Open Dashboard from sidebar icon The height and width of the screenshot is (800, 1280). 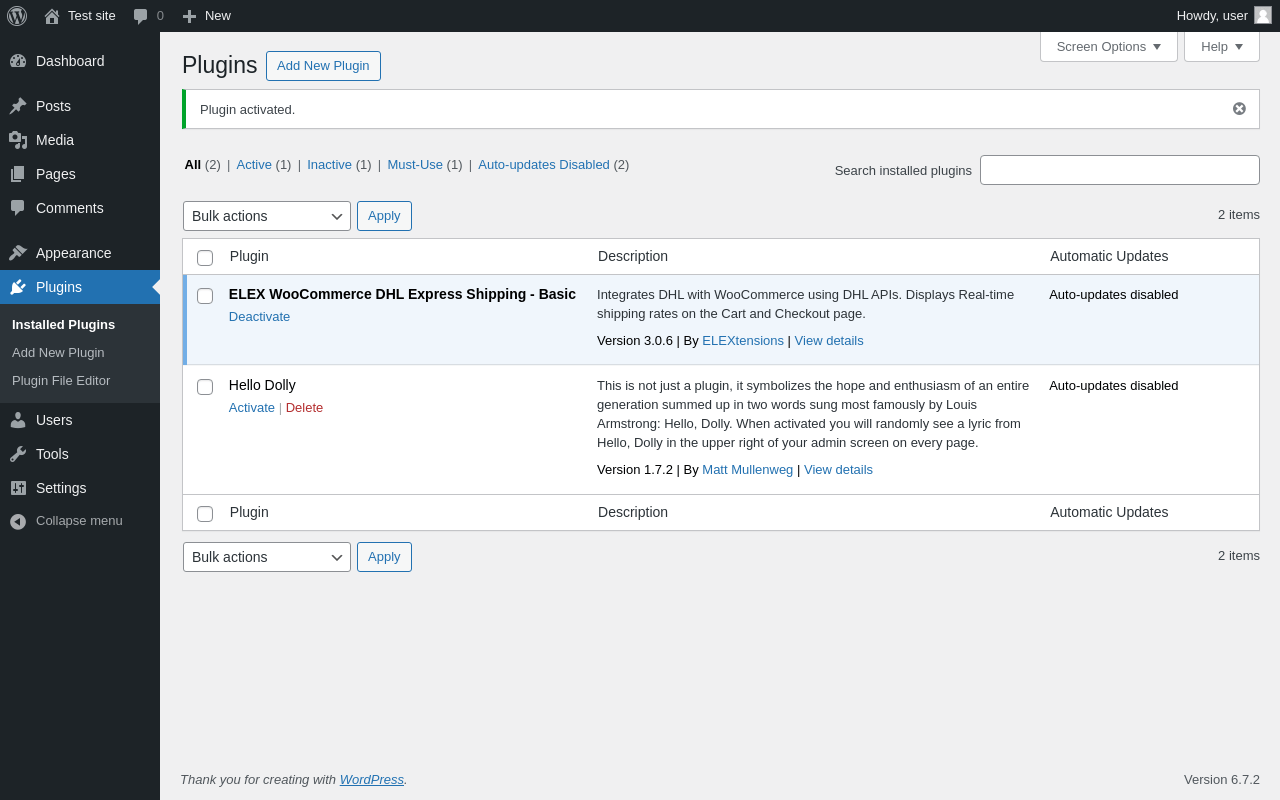pyautogui.click(x=18, y=61)
